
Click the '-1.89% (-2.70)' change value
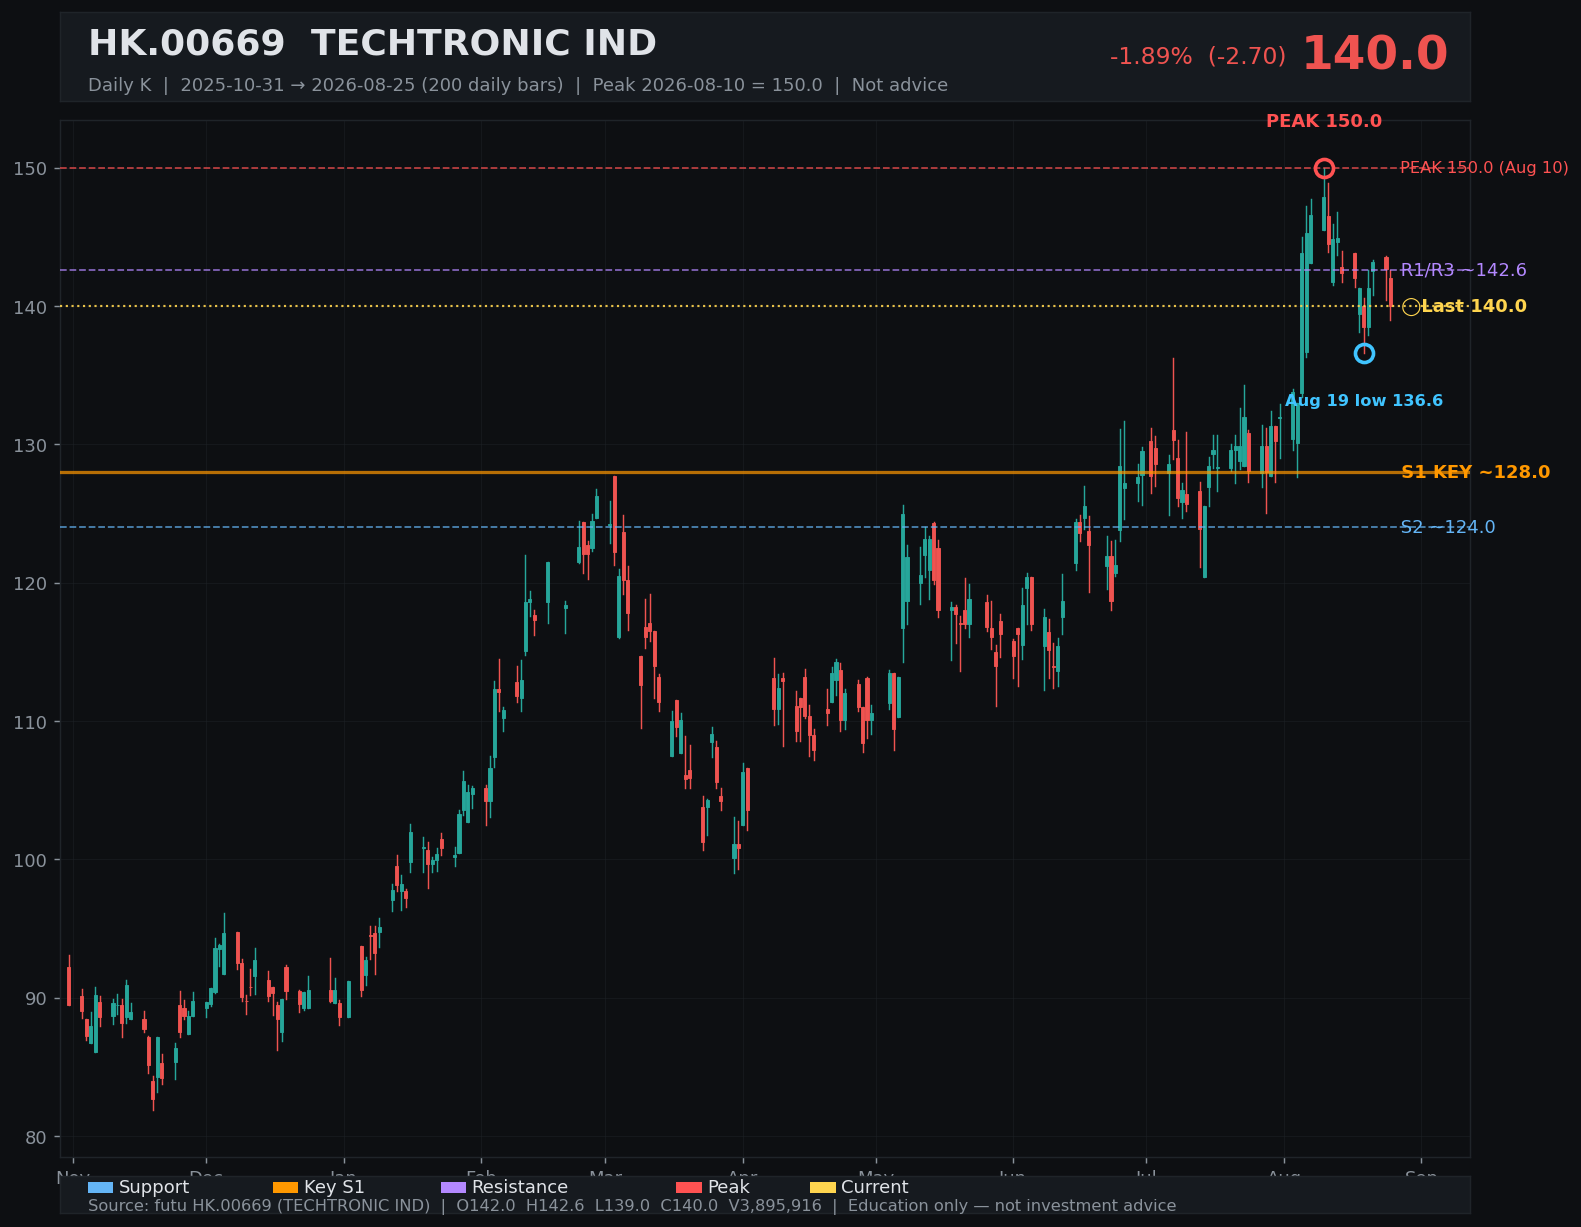(1198, 57)
